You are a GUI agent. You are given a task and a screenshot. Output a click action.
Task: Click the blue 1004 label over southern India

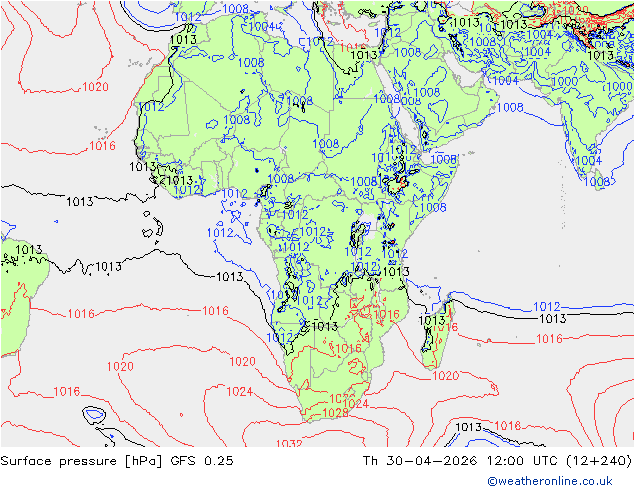point(589,161)
